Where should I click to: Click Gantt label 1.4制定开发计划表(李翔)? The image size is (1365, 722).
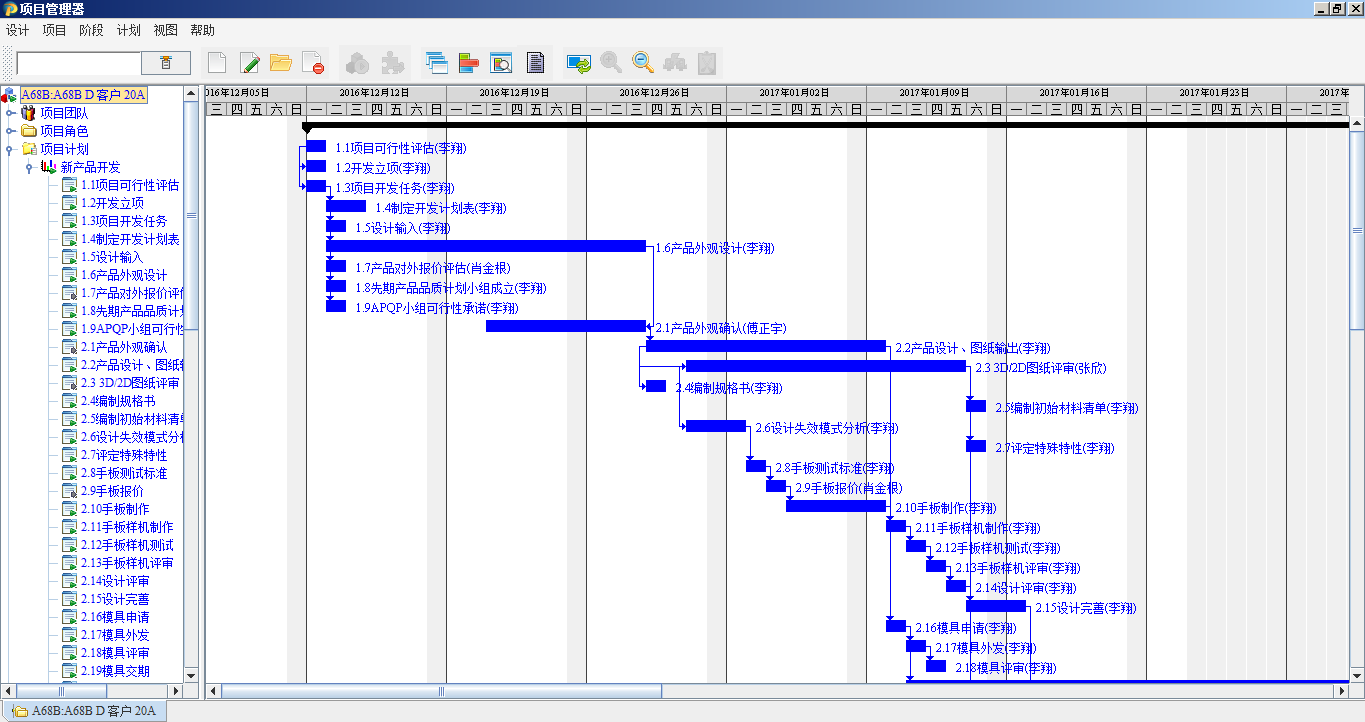pos(441,208)
